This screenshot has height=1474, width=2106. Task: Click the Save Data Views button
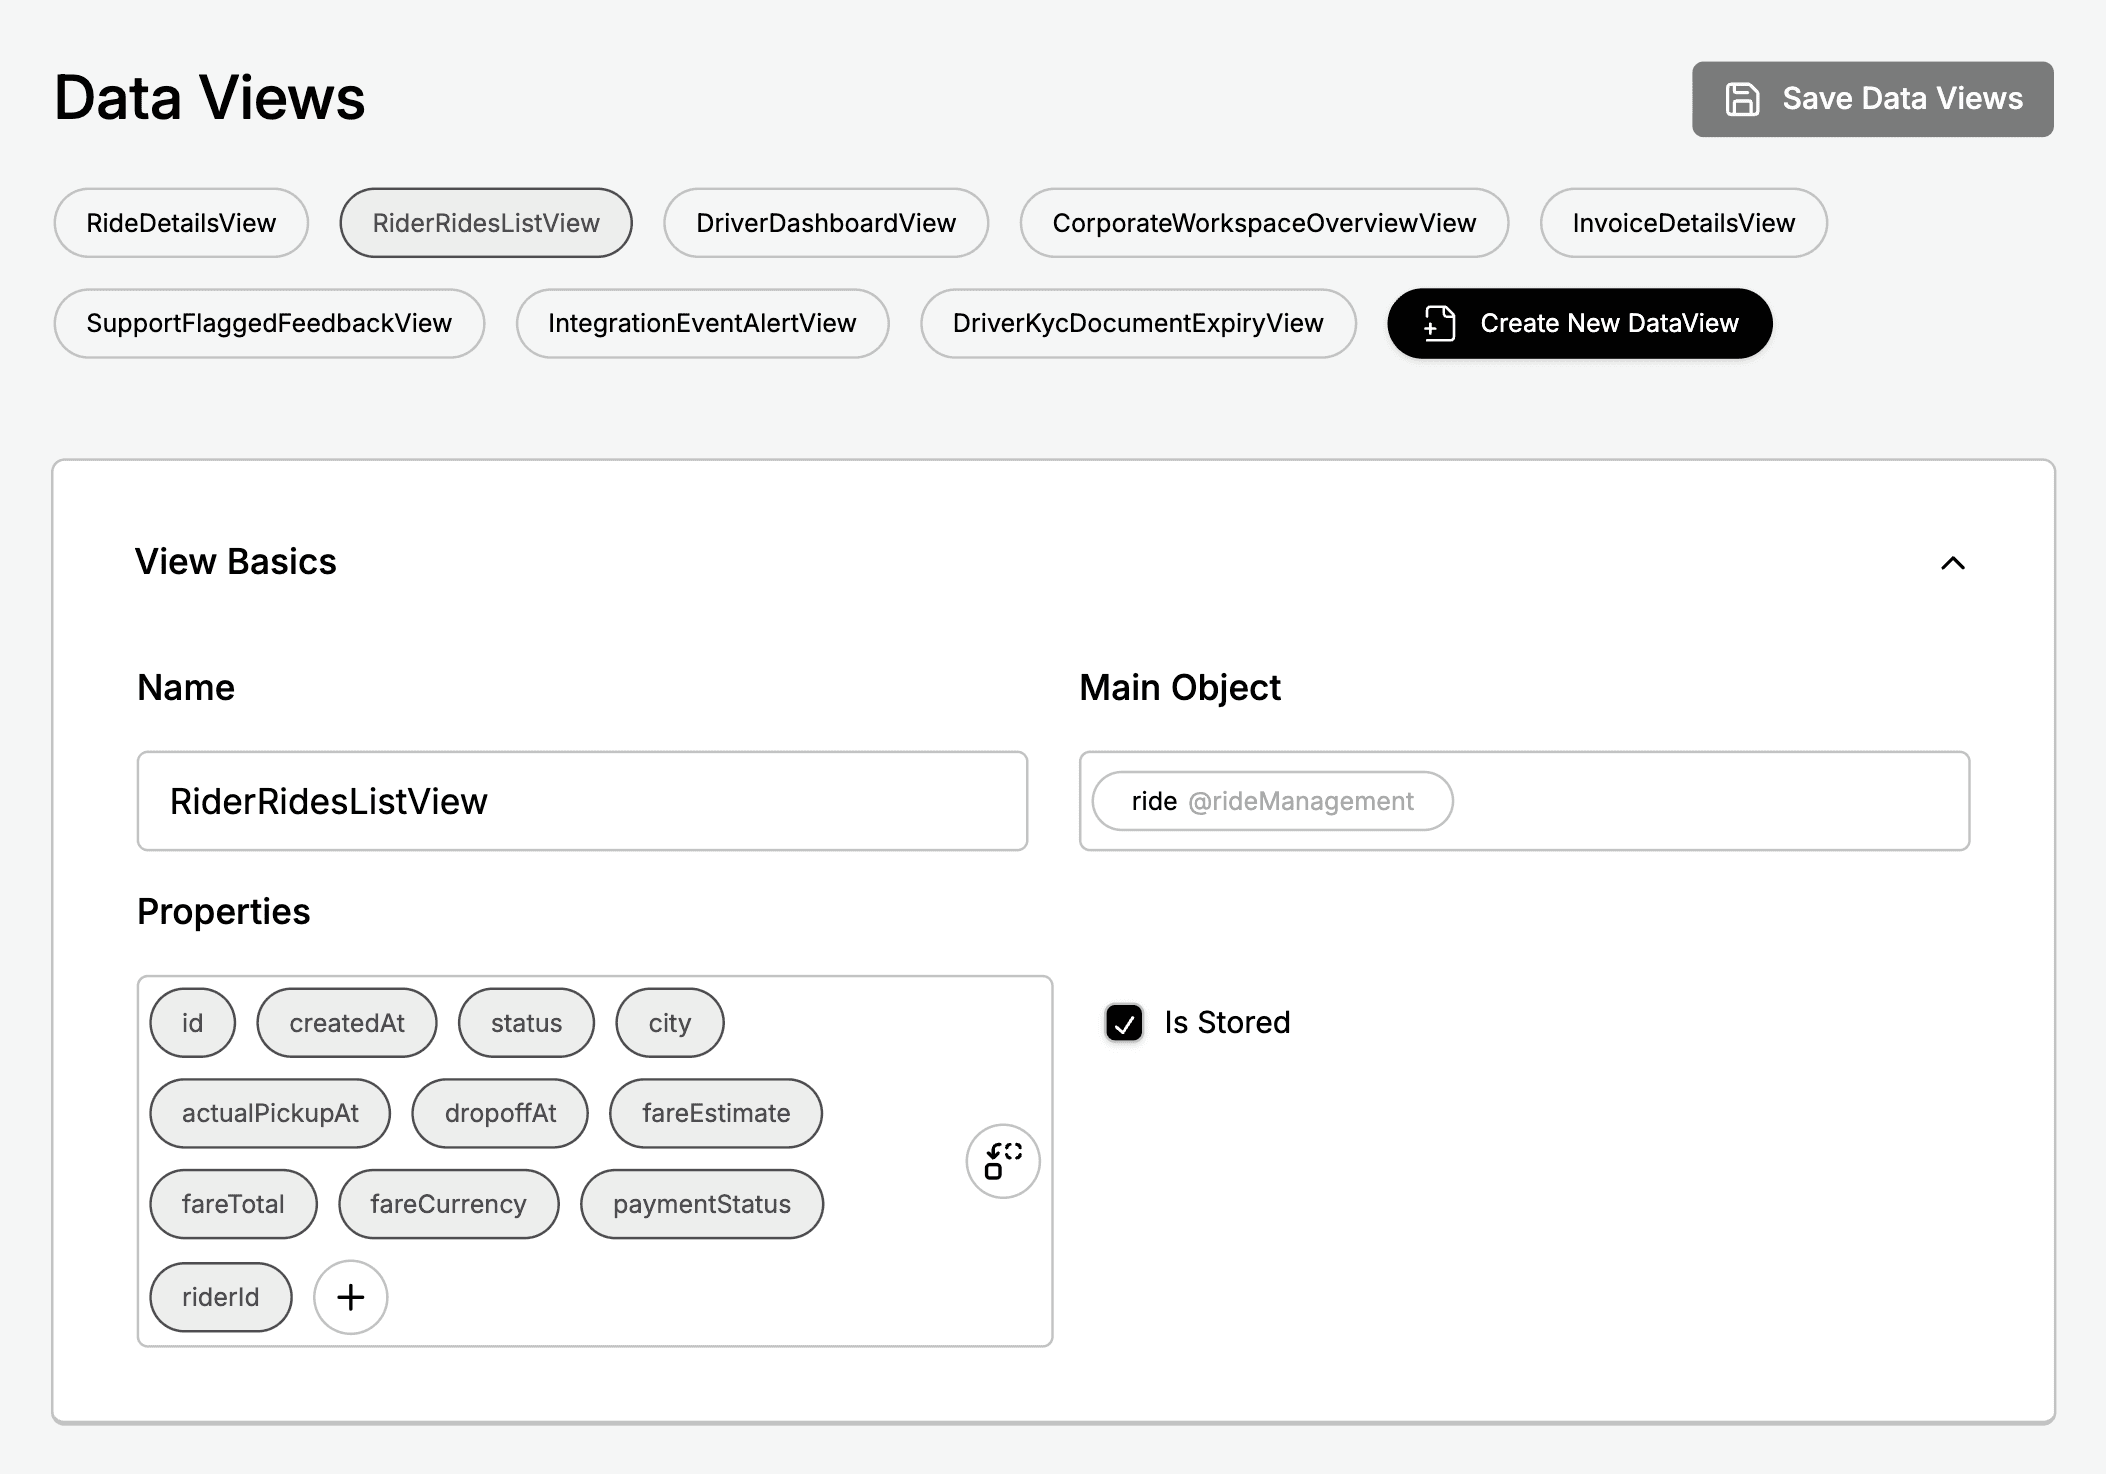coord(1872,99)
